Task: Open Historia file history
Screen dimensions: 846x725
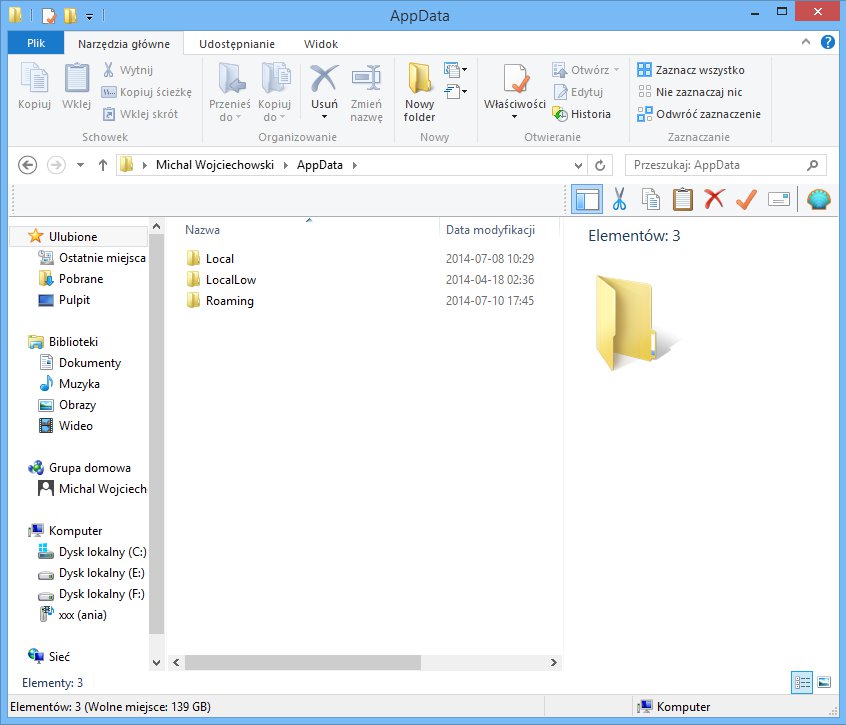Action: click(582, 114)
